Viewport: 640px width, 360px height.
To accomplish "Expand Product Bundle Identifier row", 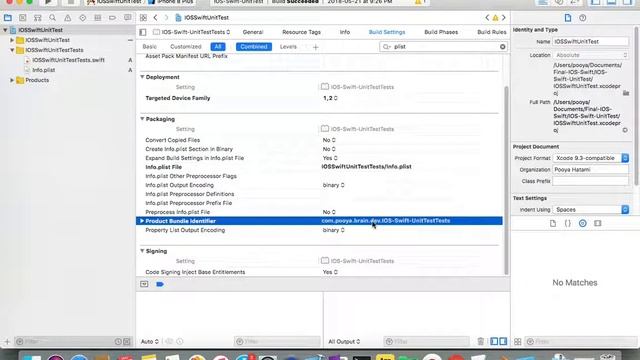I will point(142,221).
